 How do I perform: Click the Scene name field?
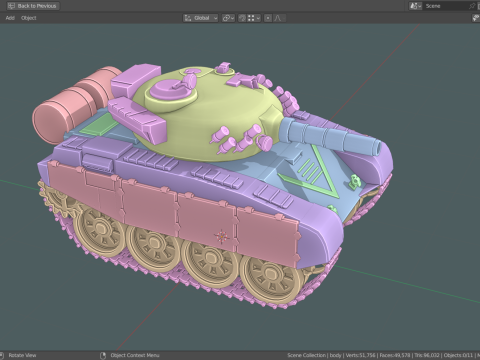point(445,6)
